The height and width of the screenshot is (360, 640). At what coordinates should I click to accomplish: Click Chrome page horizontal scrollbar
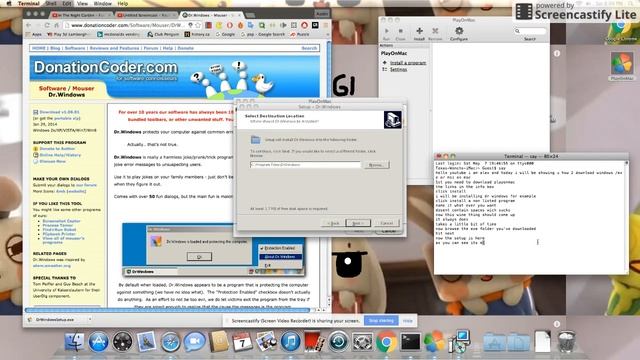168,310
